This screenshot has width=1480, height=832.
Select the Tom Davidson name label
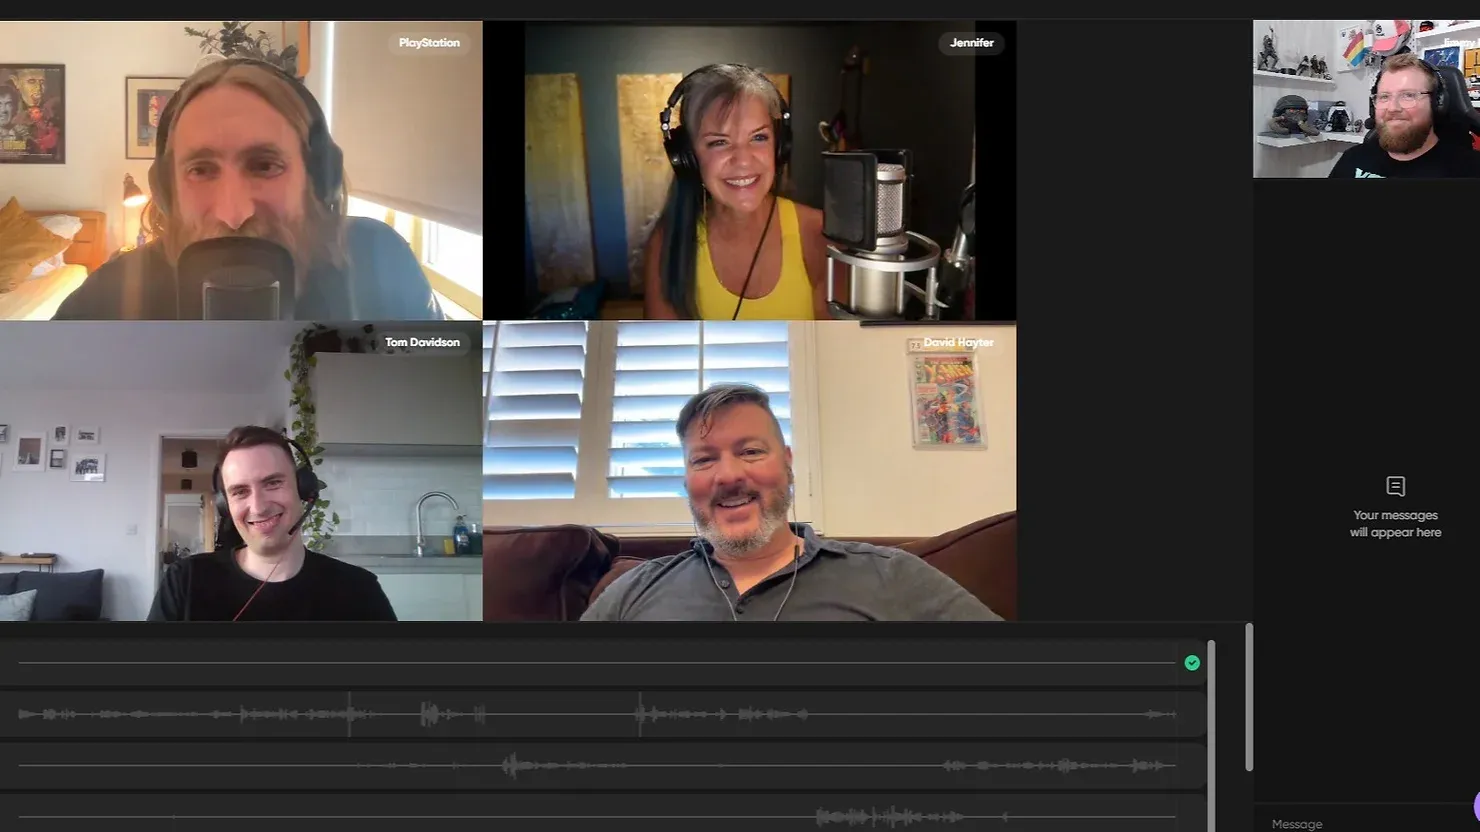point(422,342)
